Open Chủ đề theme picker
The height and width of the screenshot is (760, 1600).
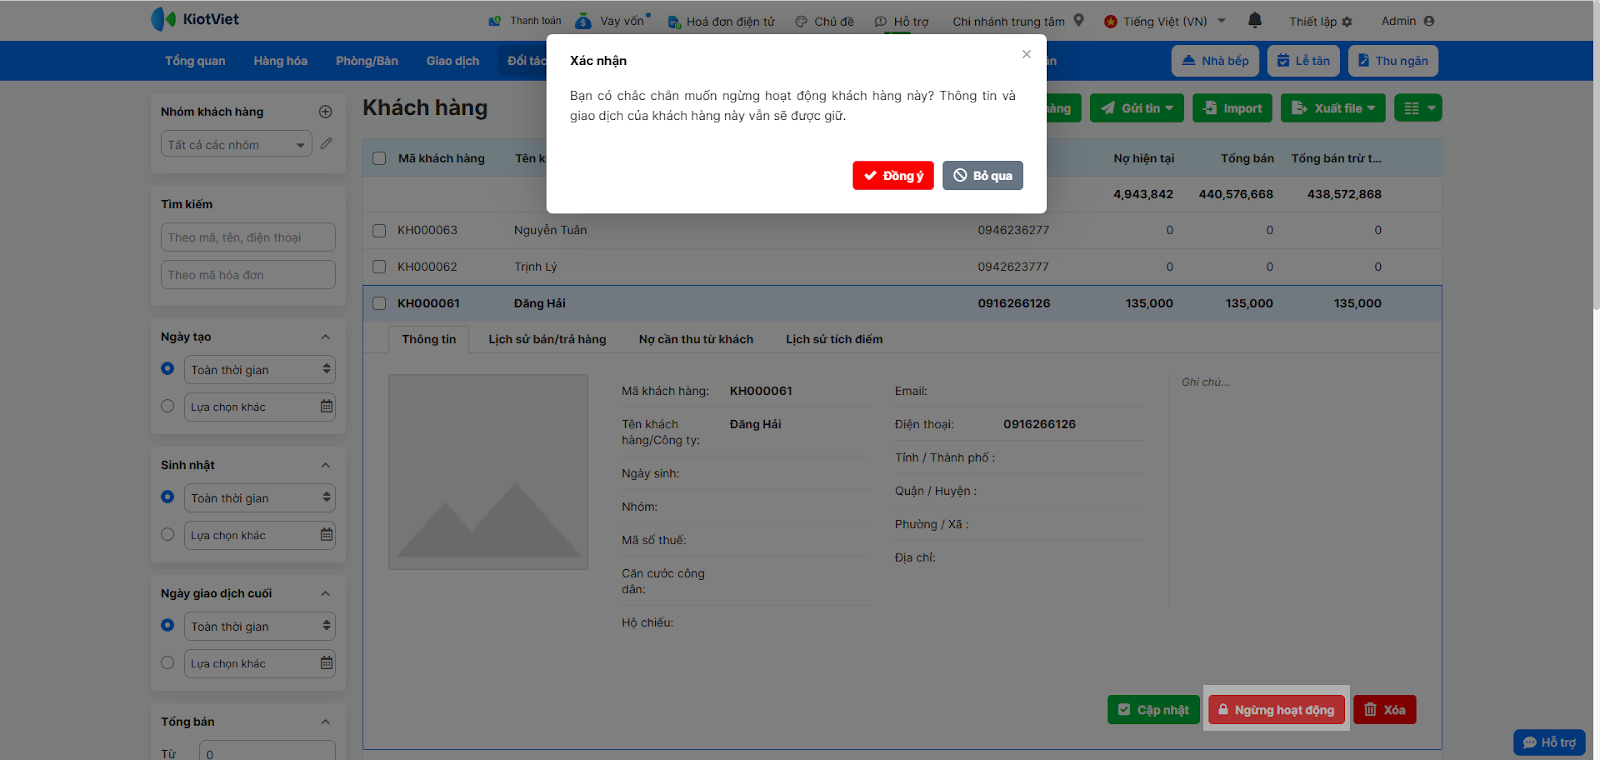(x=825, y=21)
